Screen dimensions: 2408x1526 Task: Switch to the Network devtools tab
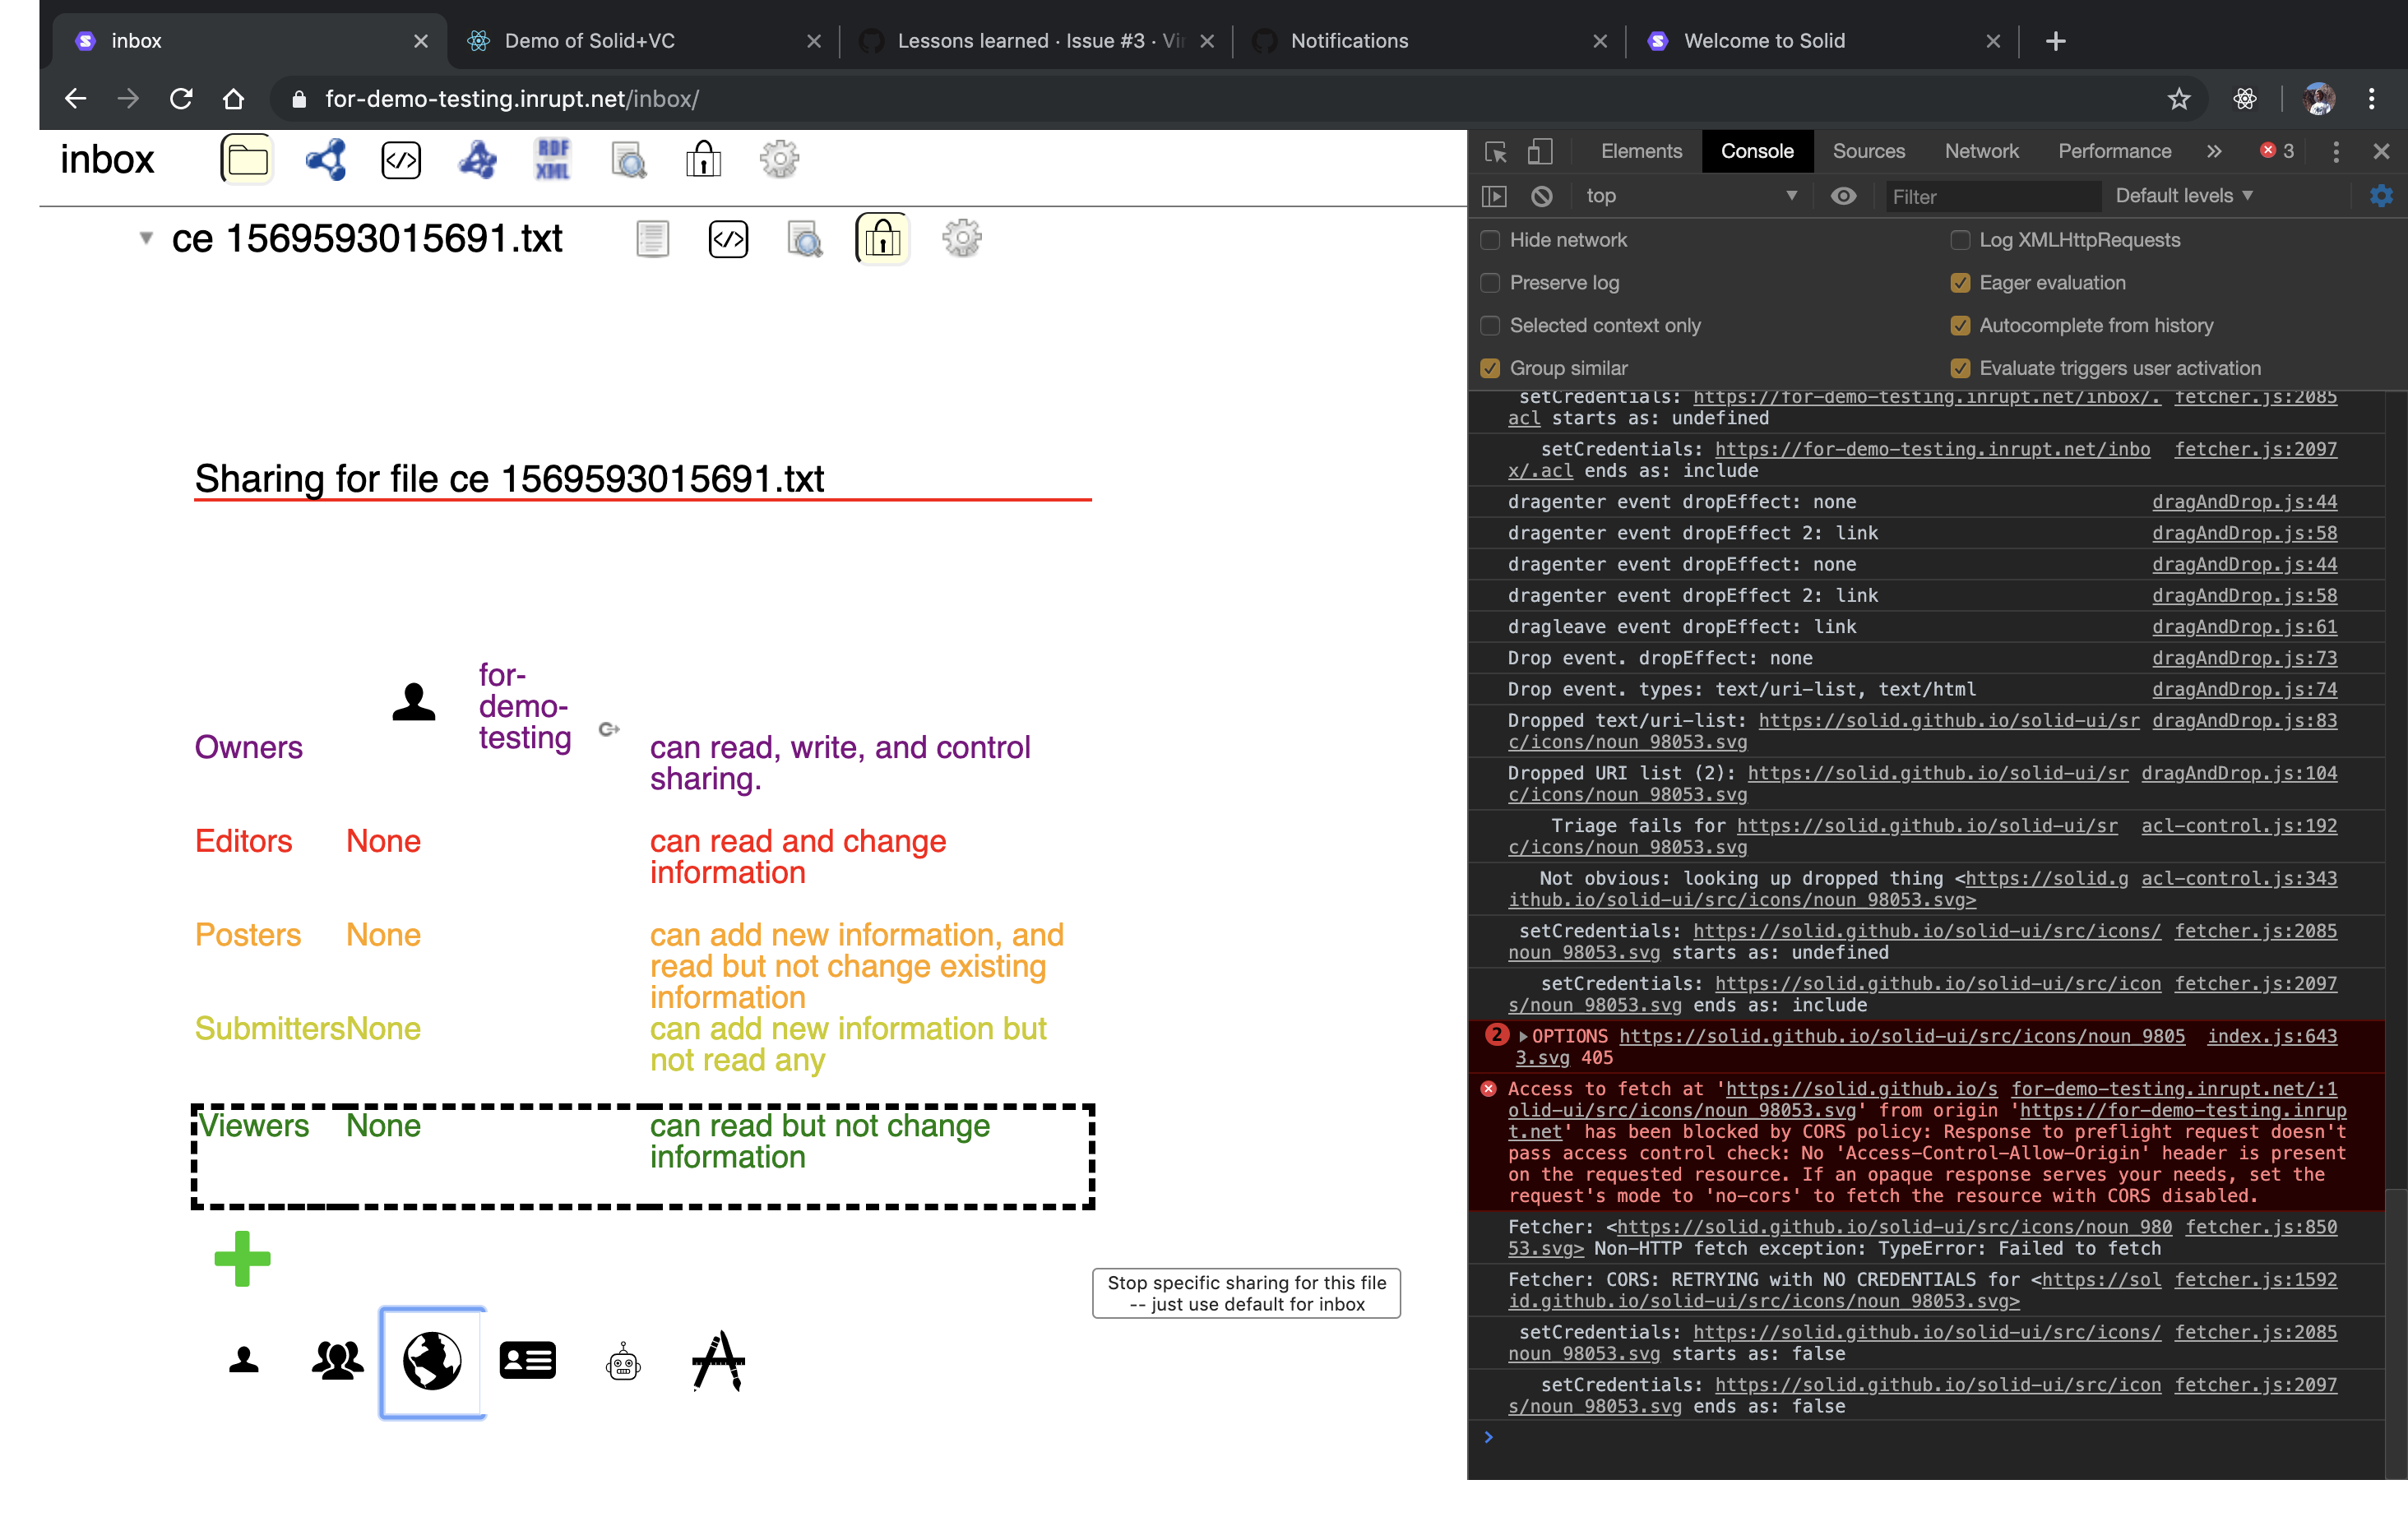pos(1981,151)
